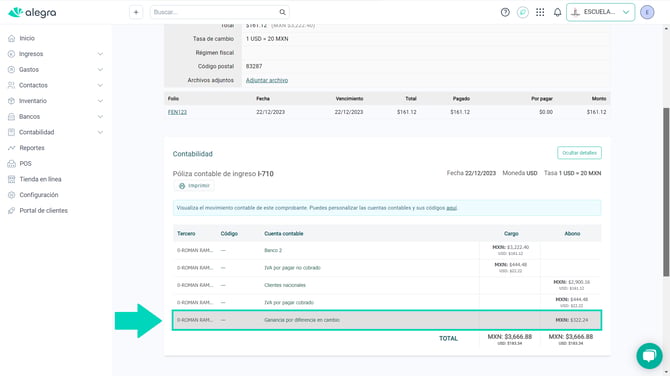Open Configuración in sidebar

[x=38, y=195]
